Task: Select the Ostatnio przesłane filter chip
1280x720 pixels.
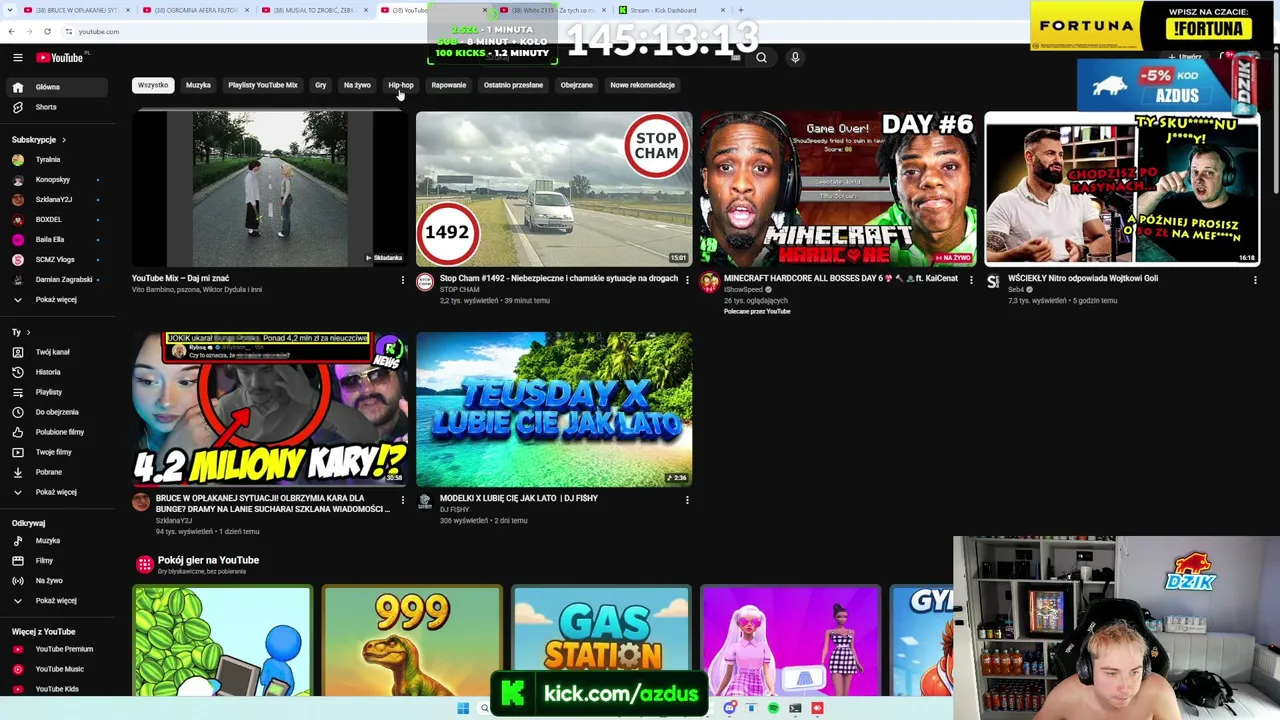Action: click(x=513, y=85)
